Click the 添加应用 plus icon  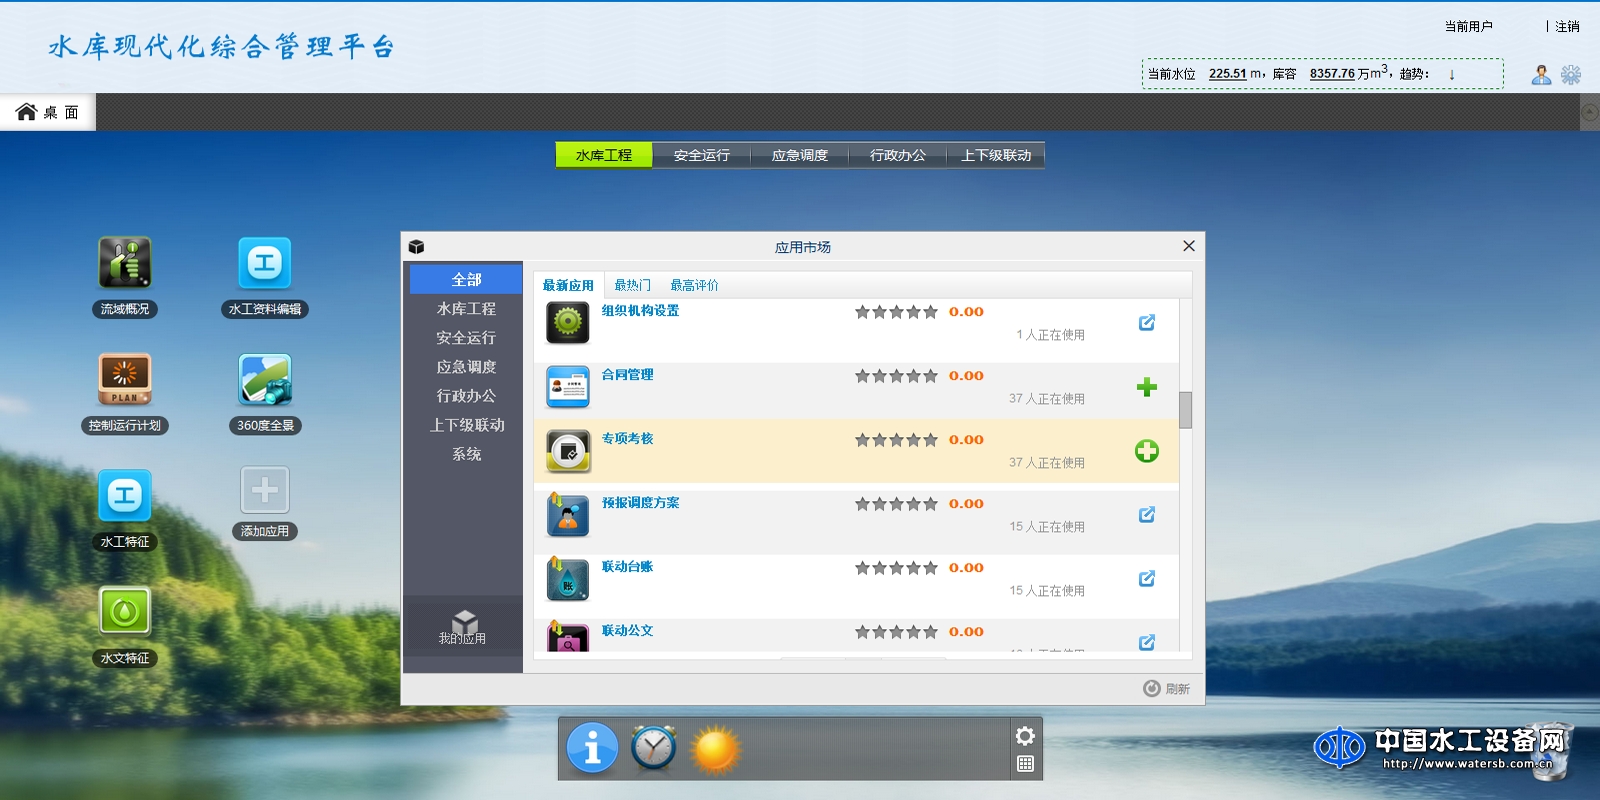tap(265, 491)
